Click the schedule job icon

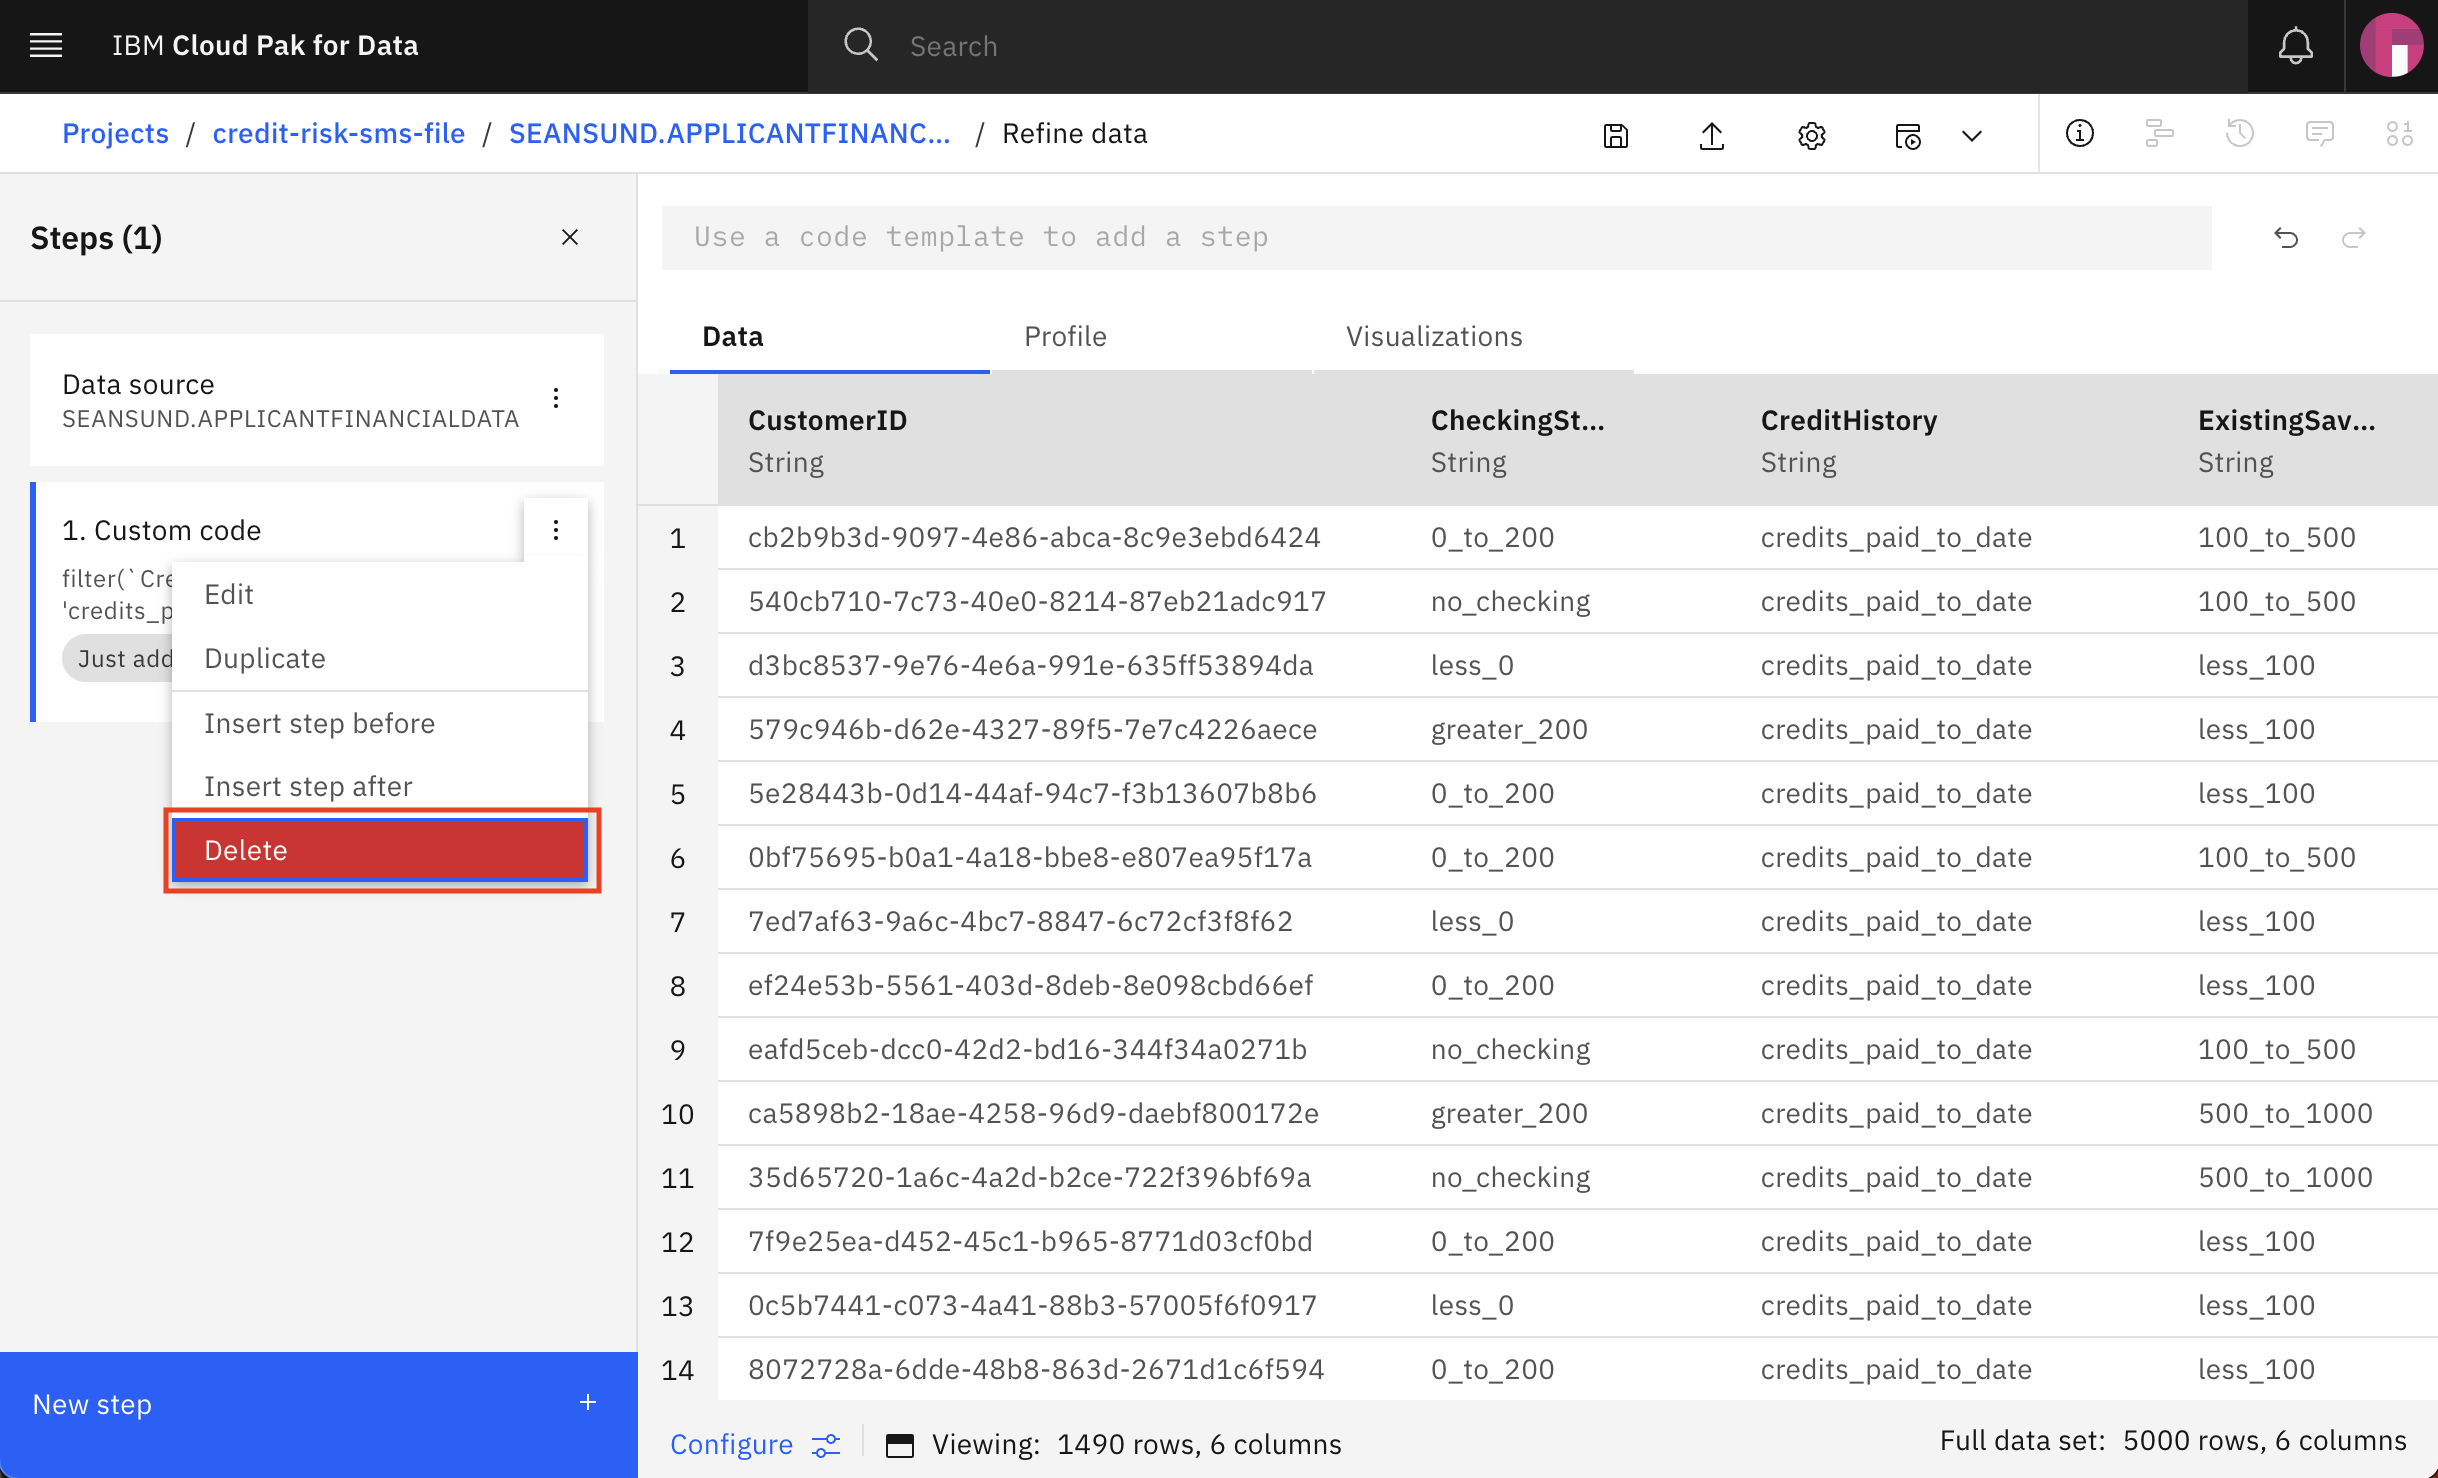1907,135
